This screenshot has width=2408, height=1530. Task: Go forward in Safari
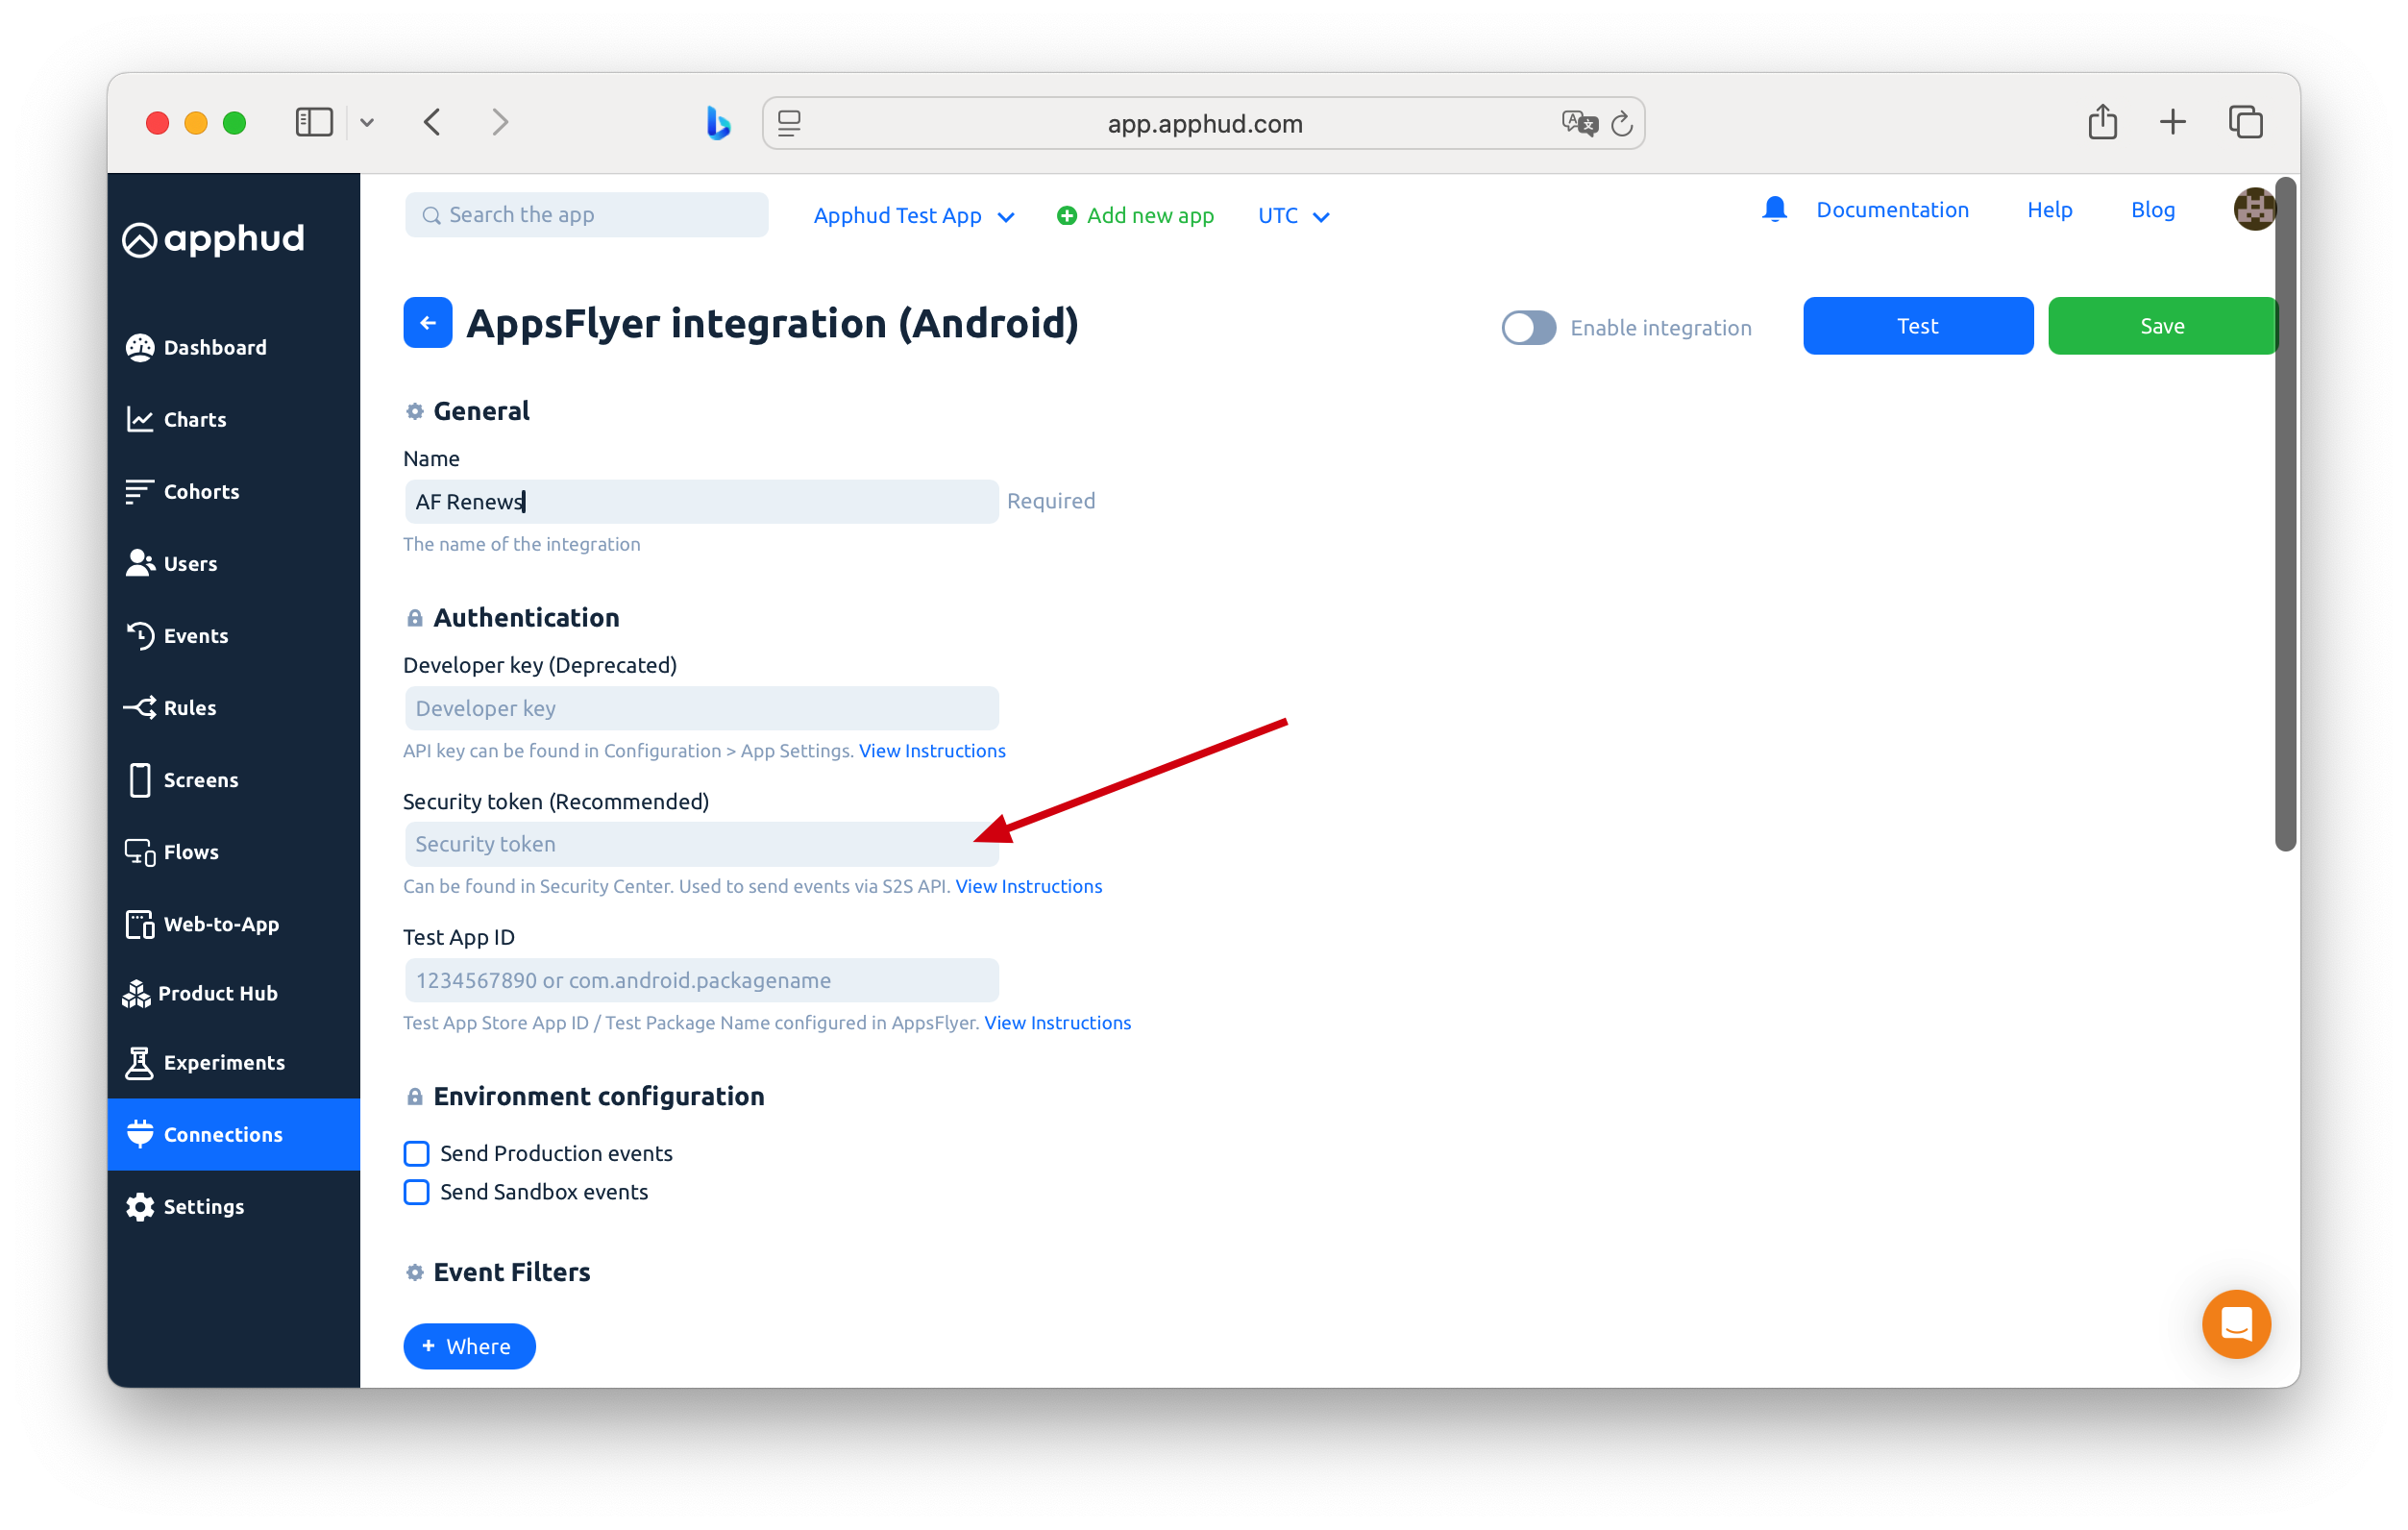500,122
